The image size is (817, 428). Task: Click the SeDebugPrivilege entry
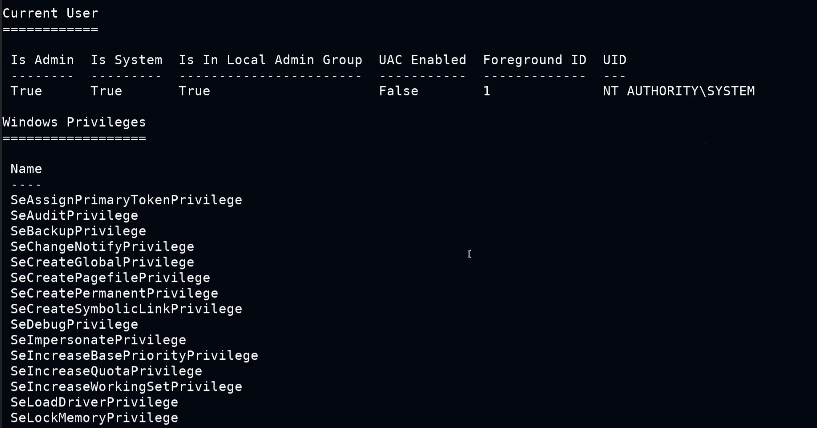tap(74, 324)
